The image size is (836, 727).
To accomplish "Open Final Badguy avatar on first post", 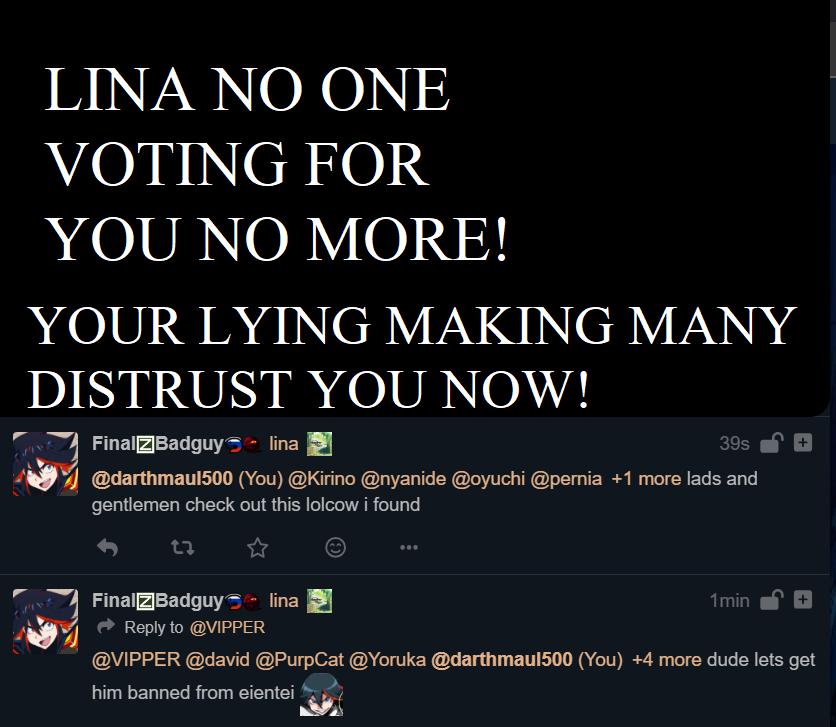I will pyautogui.click(x=45, y=464).
